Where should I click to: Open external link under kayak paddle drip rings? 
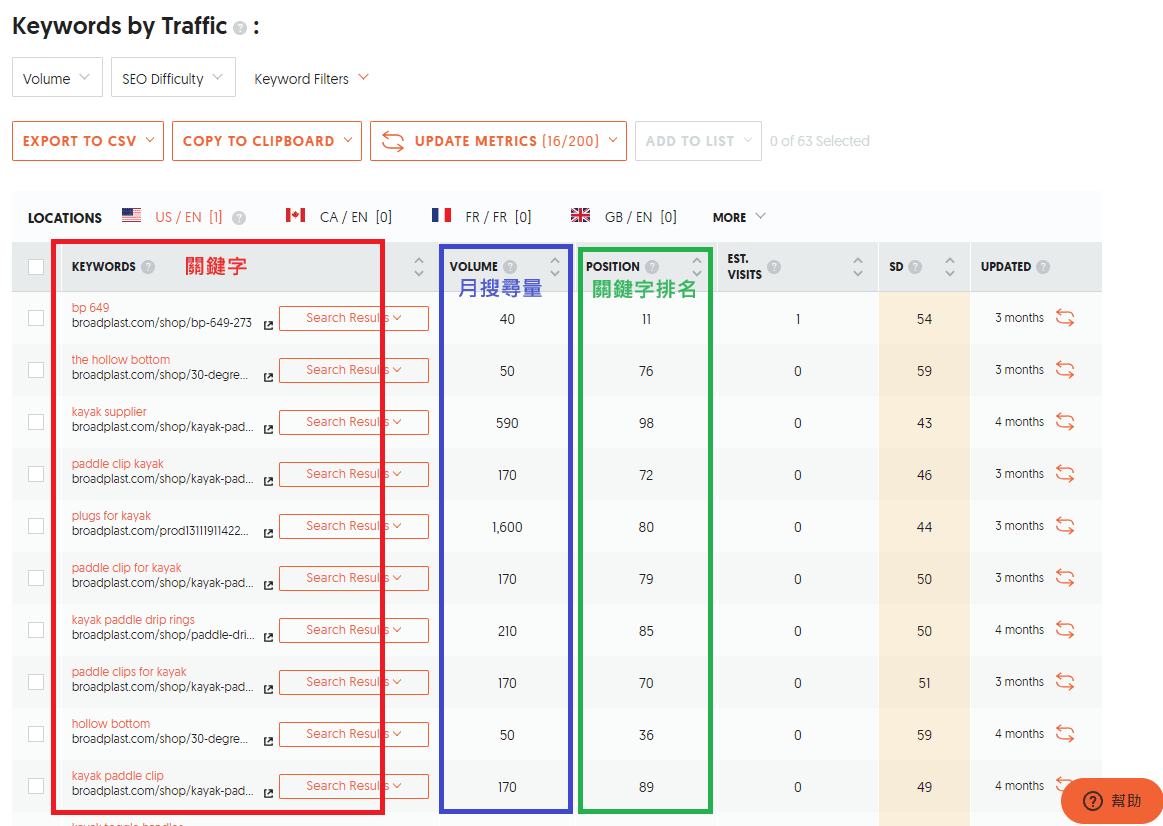pos(268,636)
